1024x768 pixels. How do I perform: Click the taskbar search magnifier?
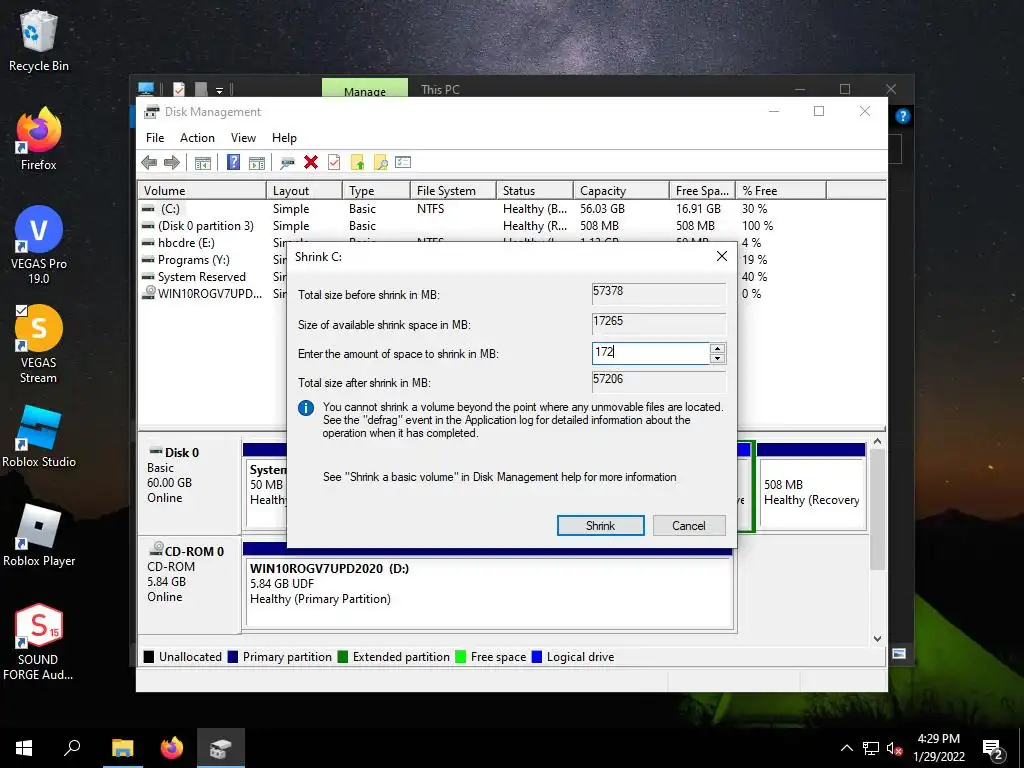[x=72, y=748]
